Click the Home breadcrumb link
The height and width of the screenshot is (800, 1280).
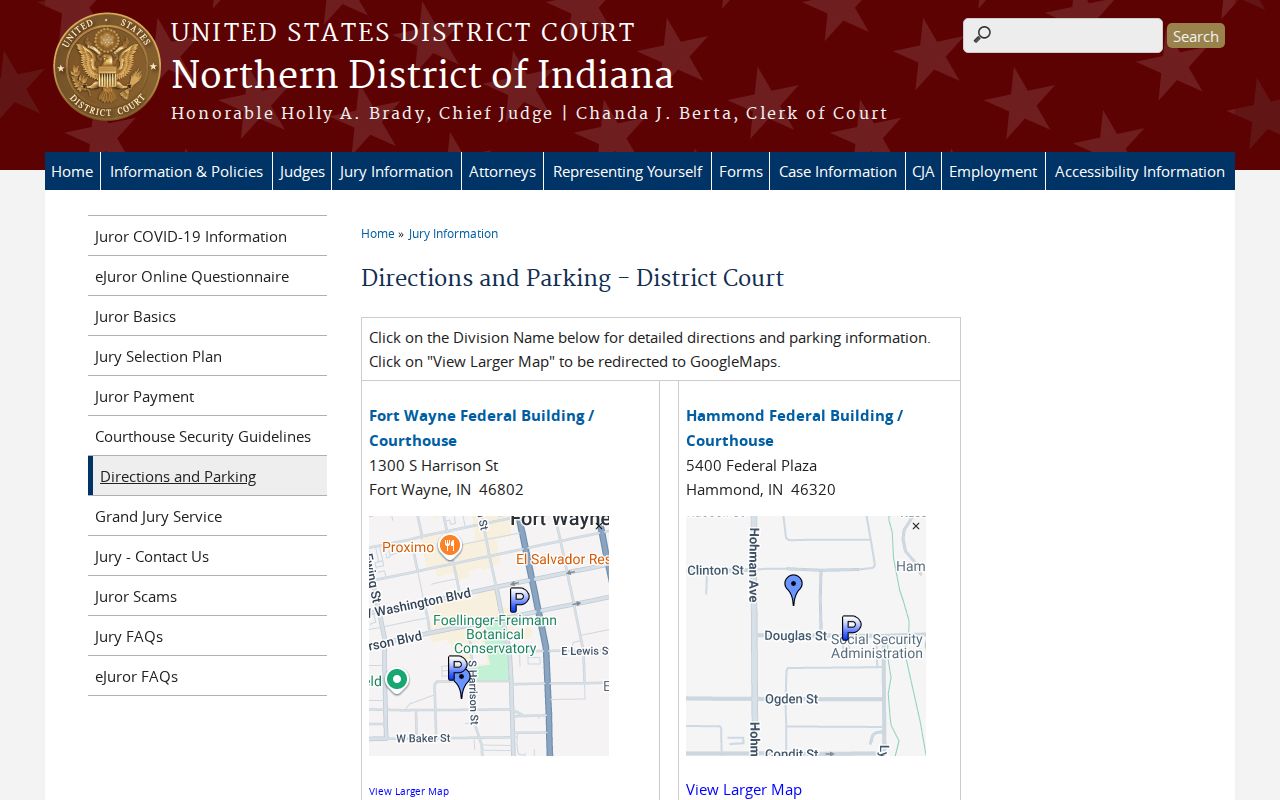pos(378,233)
